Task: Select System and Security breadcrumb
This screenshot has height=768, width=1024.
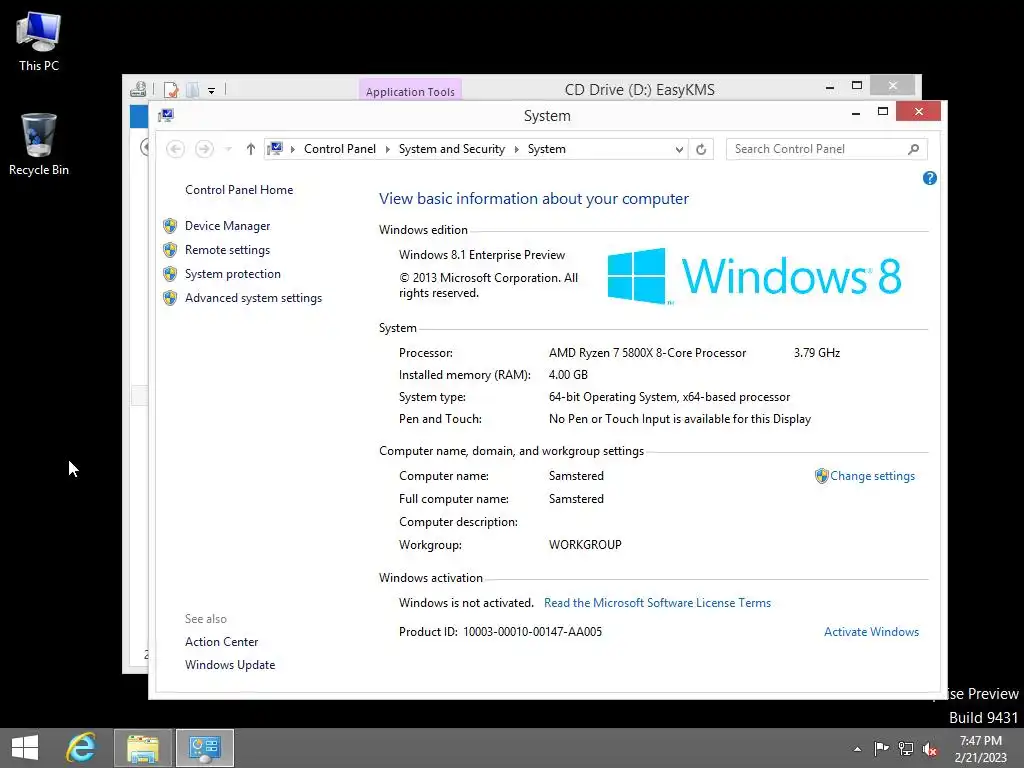Action: click(452, 149)
